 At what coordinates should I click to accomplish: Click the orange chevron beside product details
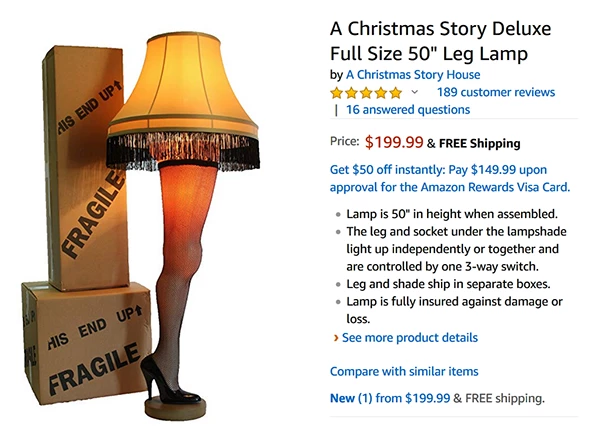coord(336,338)
